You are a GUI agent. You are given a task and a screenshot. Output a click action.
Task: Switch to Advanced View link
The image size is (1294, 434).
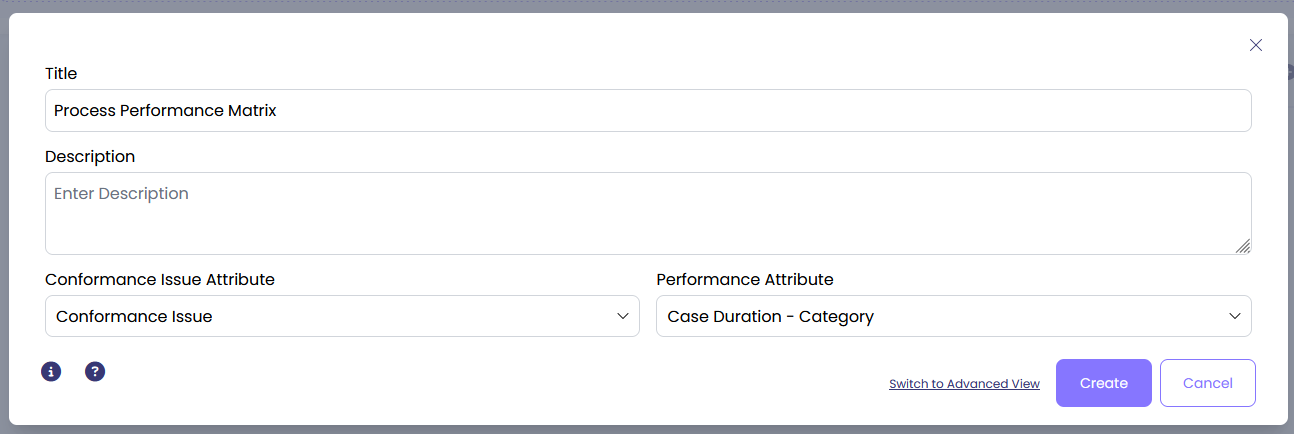[x=964, y=384]
